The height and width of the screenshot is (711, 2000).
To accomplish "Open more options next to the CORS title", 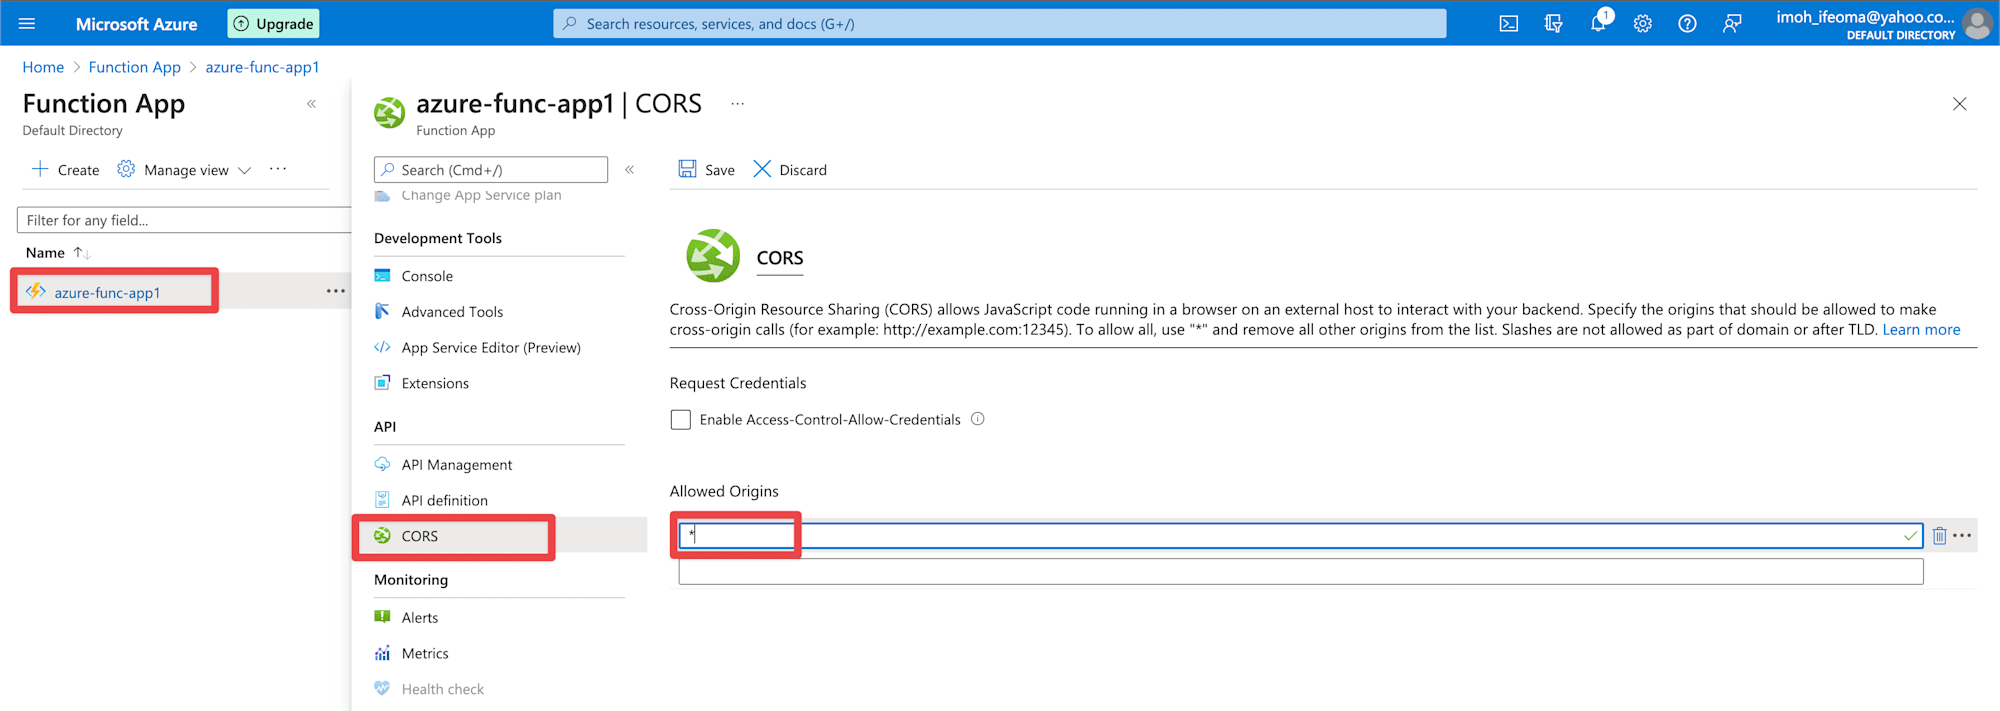I will click(738, 104).
